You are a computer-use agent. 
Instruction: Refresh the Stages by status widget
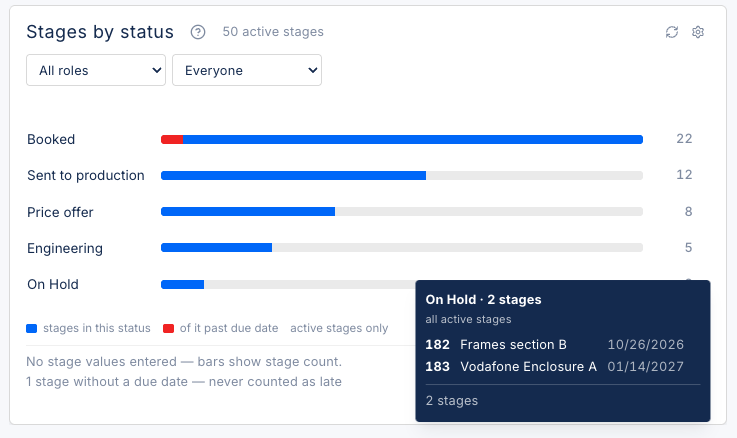click(x=672, y=32)
